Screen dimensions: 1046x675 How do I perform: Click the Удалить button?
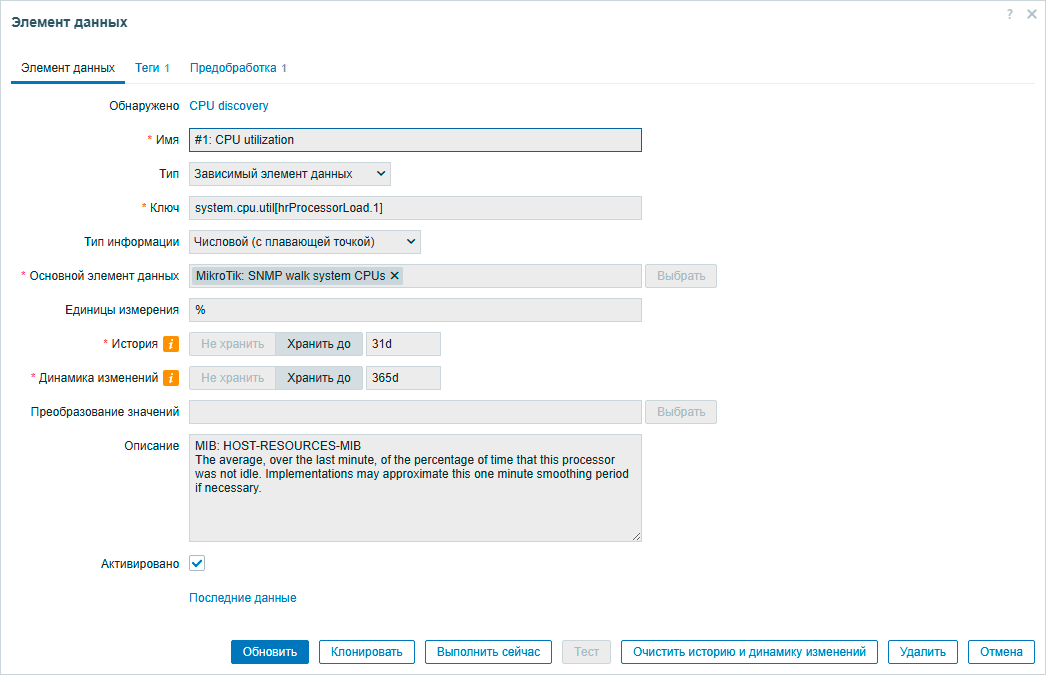(x=922, y=652)
